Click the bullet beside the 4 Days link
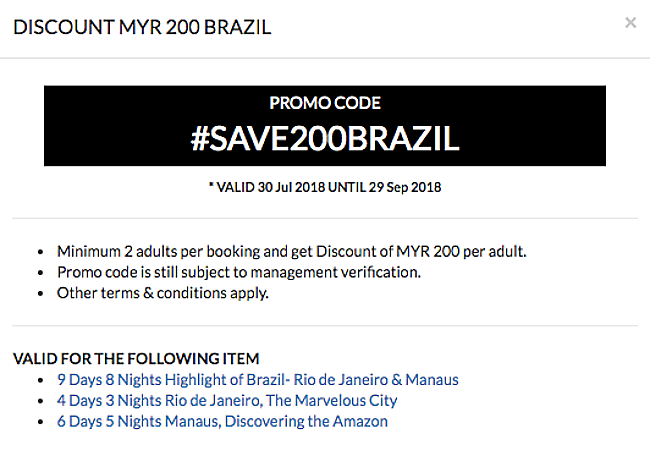650x456 pixels. click(x=39, y=401)
